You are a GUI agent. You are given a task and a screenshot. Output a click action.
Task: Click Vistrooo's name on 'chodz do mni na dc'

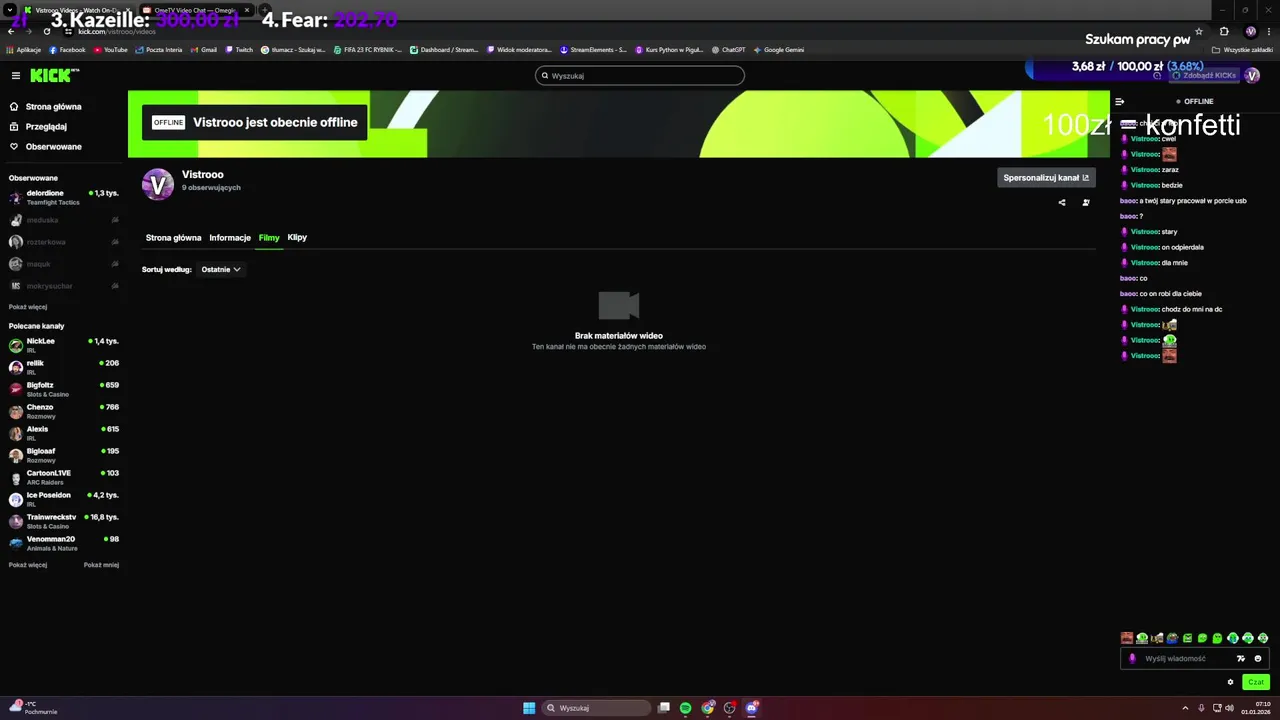(1145, 309)
